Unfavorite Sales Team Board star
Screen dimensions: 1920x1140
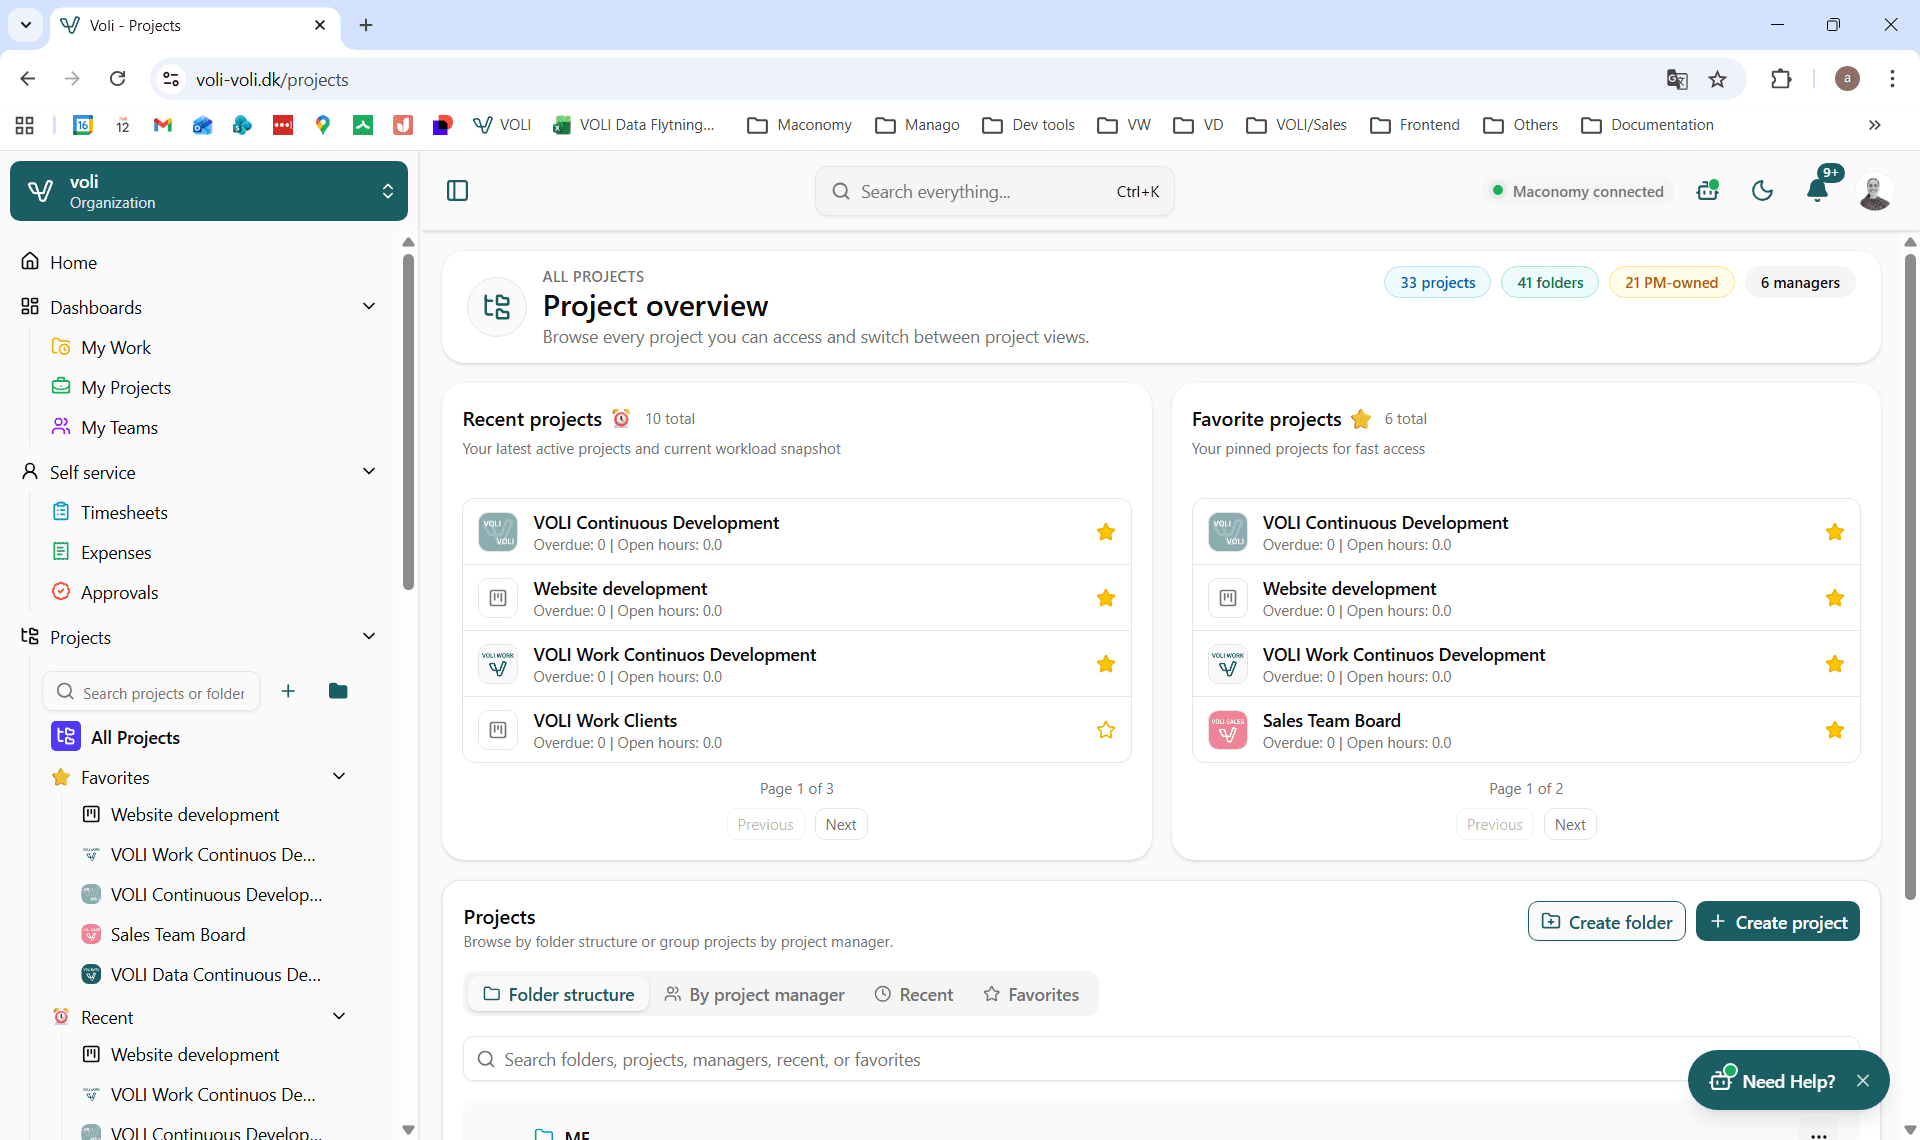tap(1834, 730)
